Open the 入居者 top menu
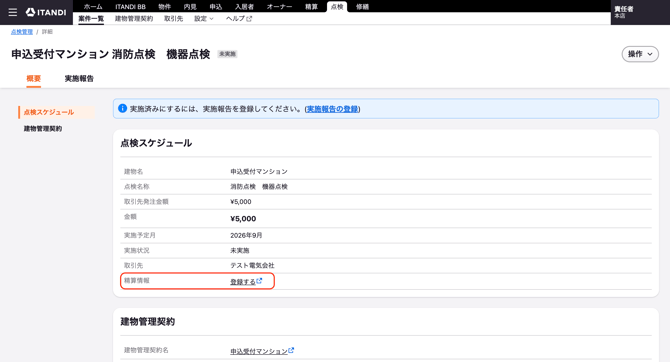The height and width of the screenshot is (362, 670). point(244,7)
